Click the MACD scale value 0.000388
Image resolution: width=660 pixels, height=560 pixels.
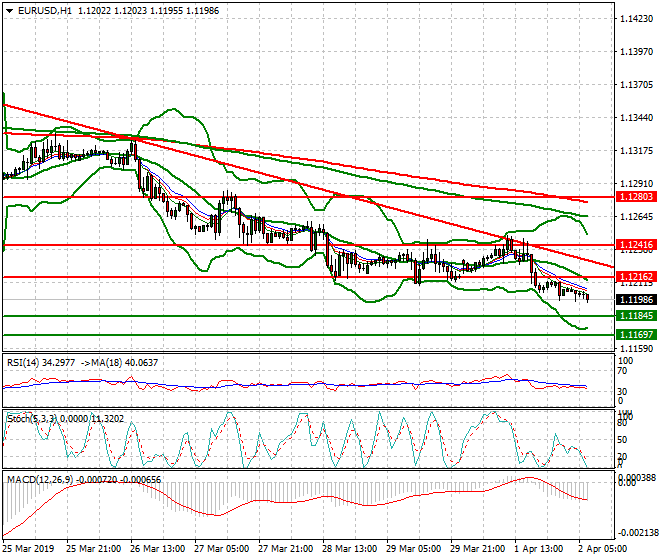click(x=638, y=477)
